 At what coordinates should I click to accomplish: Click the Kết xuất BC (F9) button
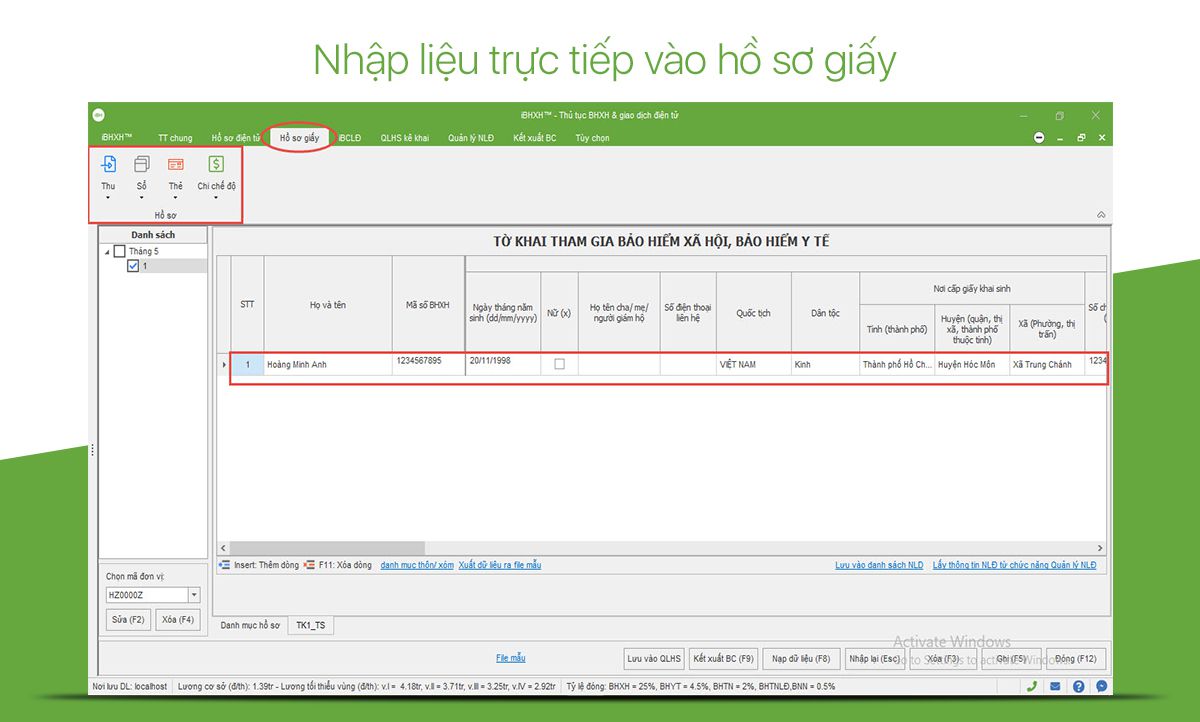pyautogui.click(x=723, y=659)
